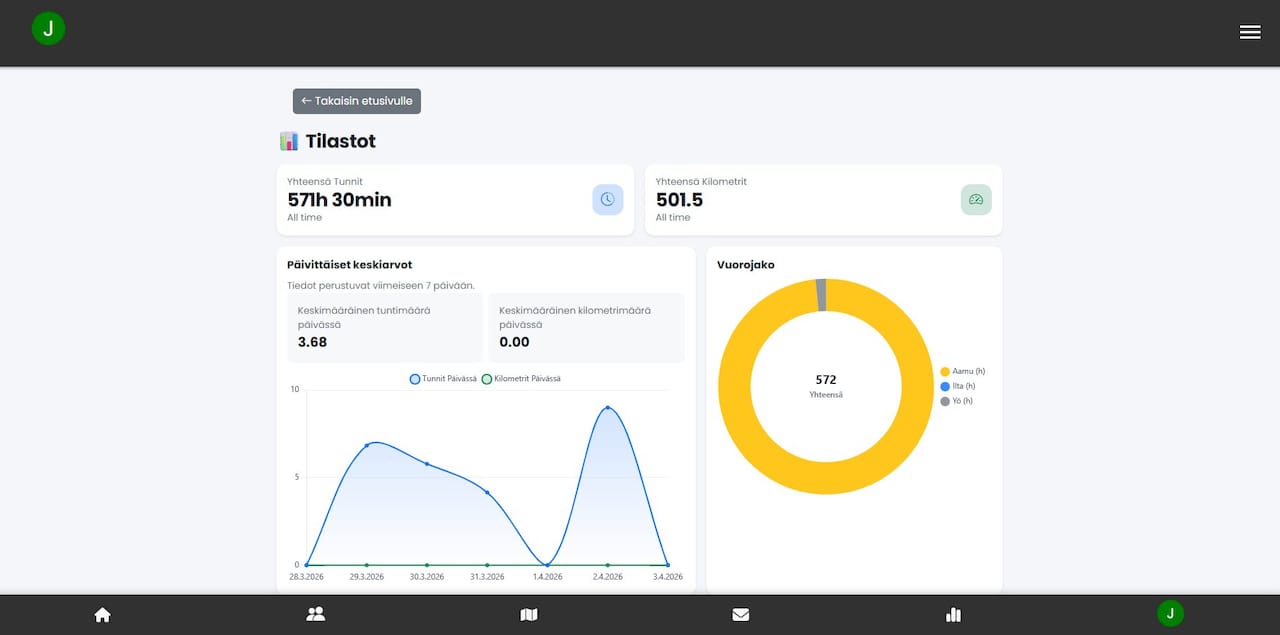This screenshot has width=1280, height=635.
Task: Click the 31.3.2026 data point on the hours line
Action: click(x=487, y=492)
